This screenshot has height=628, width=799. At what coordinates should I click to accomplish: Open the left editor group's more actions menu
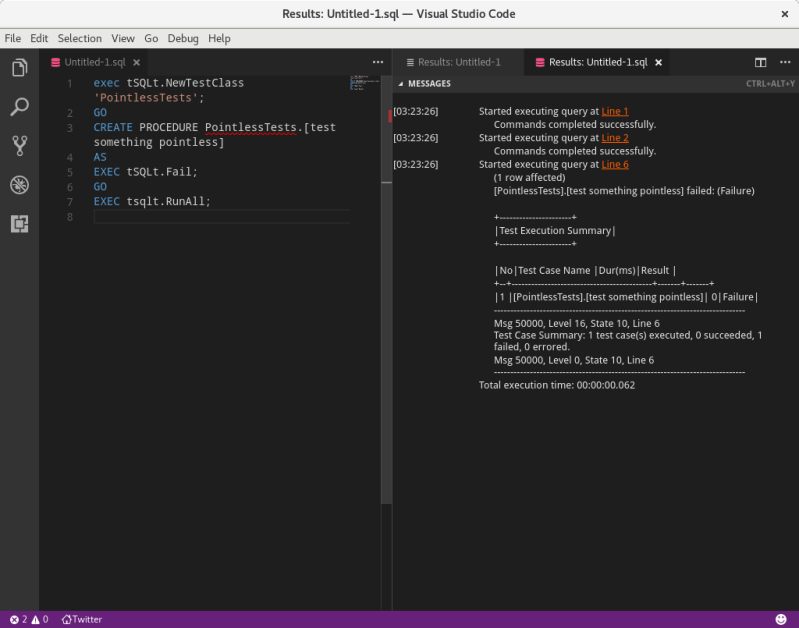[378, 62]
